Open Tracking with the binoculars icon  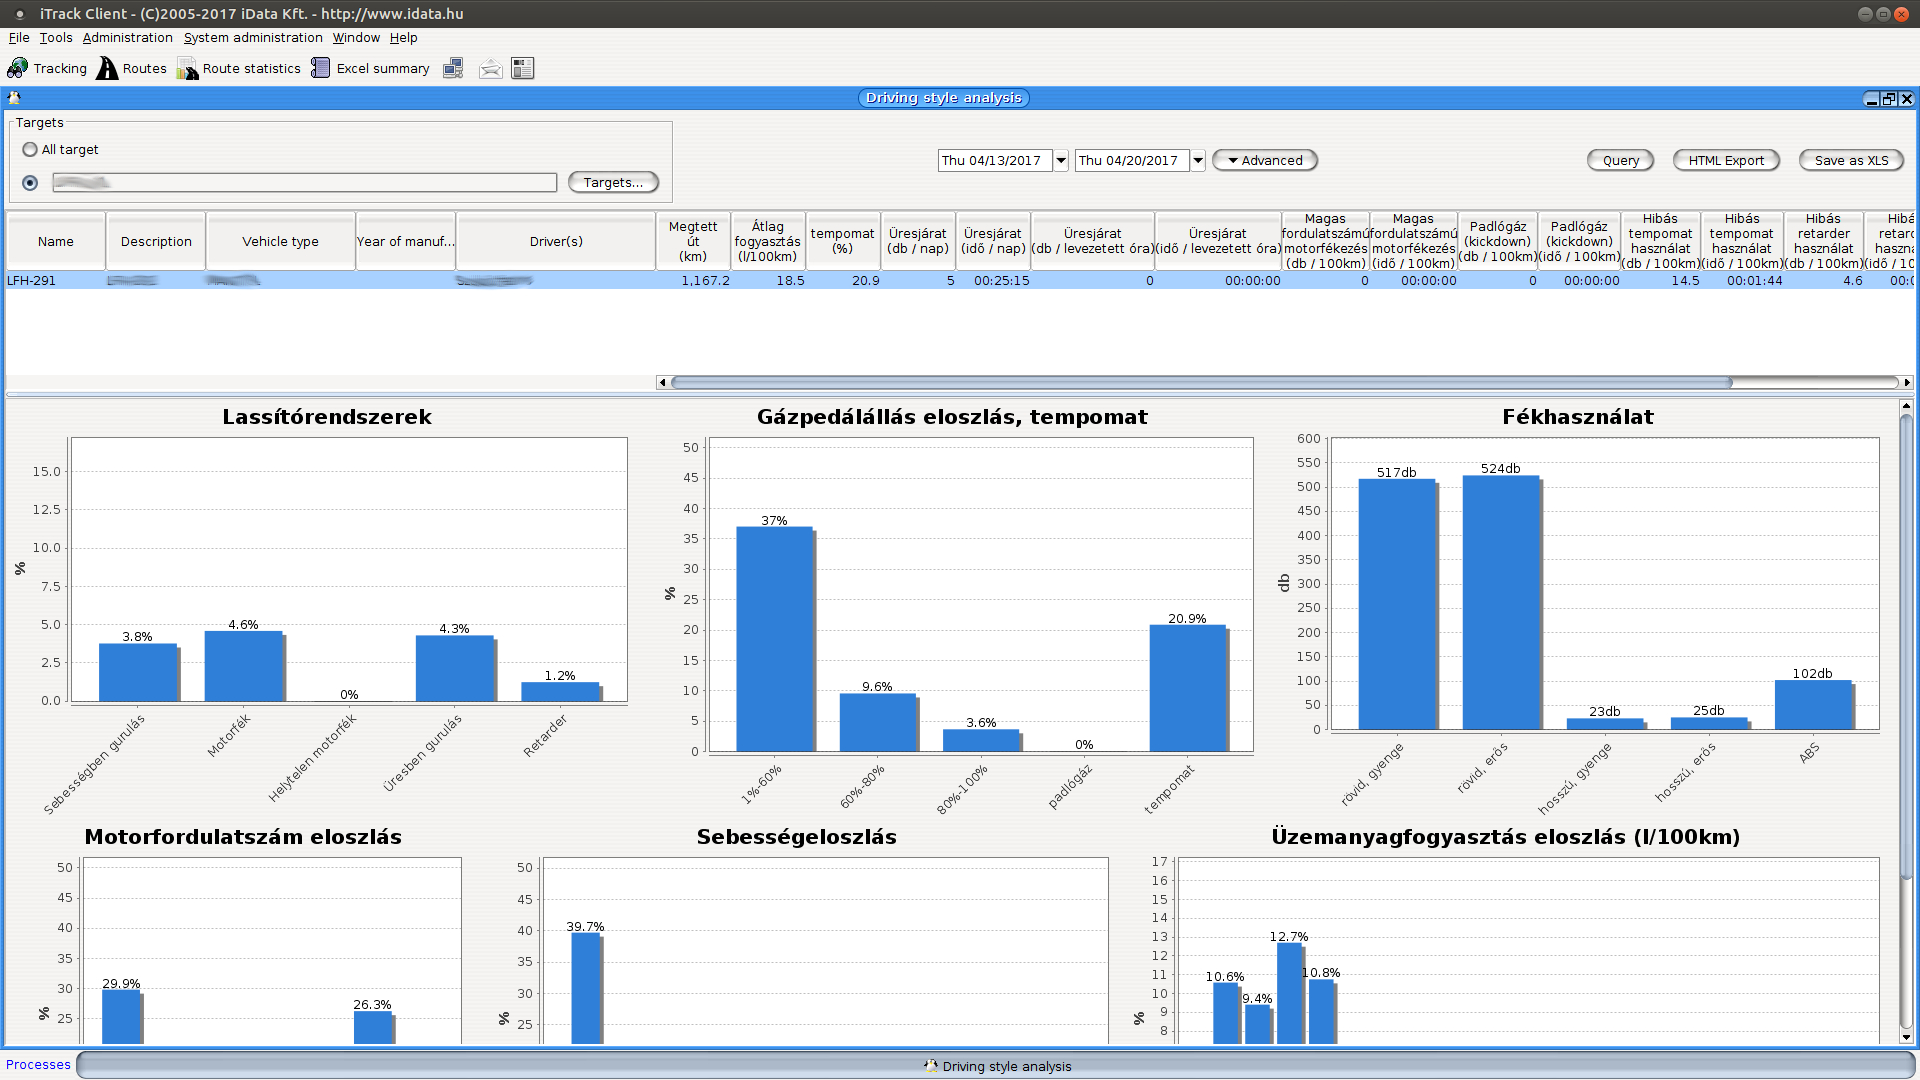18,68
